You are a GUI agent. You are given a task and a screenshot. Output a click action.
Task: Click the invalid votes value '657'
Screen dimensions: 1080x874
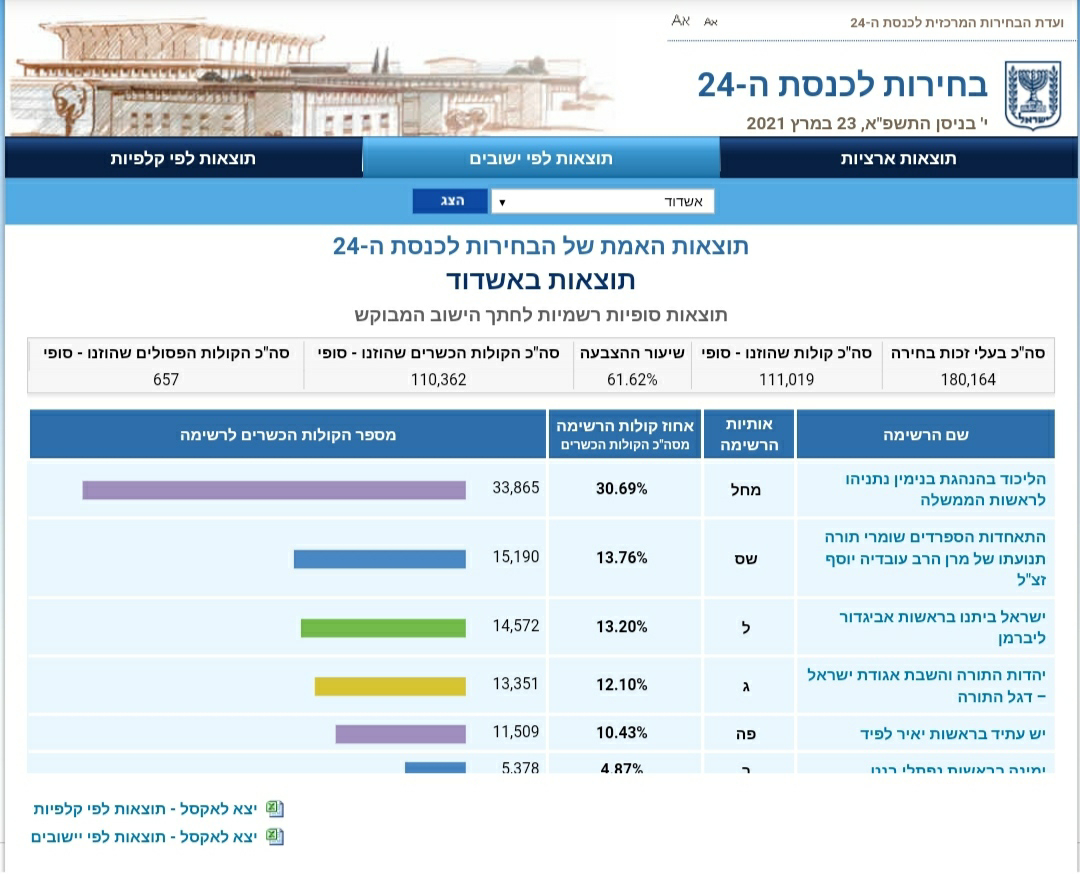click(x=165, y=379)
